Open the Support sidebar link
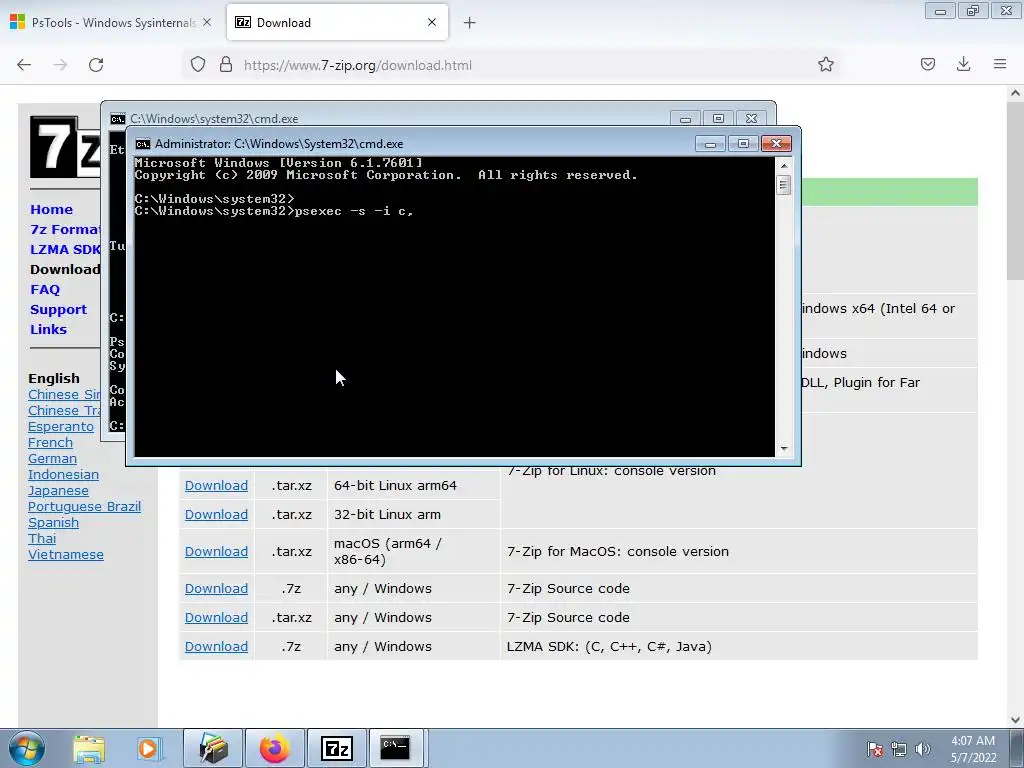The width and height of the screenshot is (1024, 768). click(x=58, y=310)
